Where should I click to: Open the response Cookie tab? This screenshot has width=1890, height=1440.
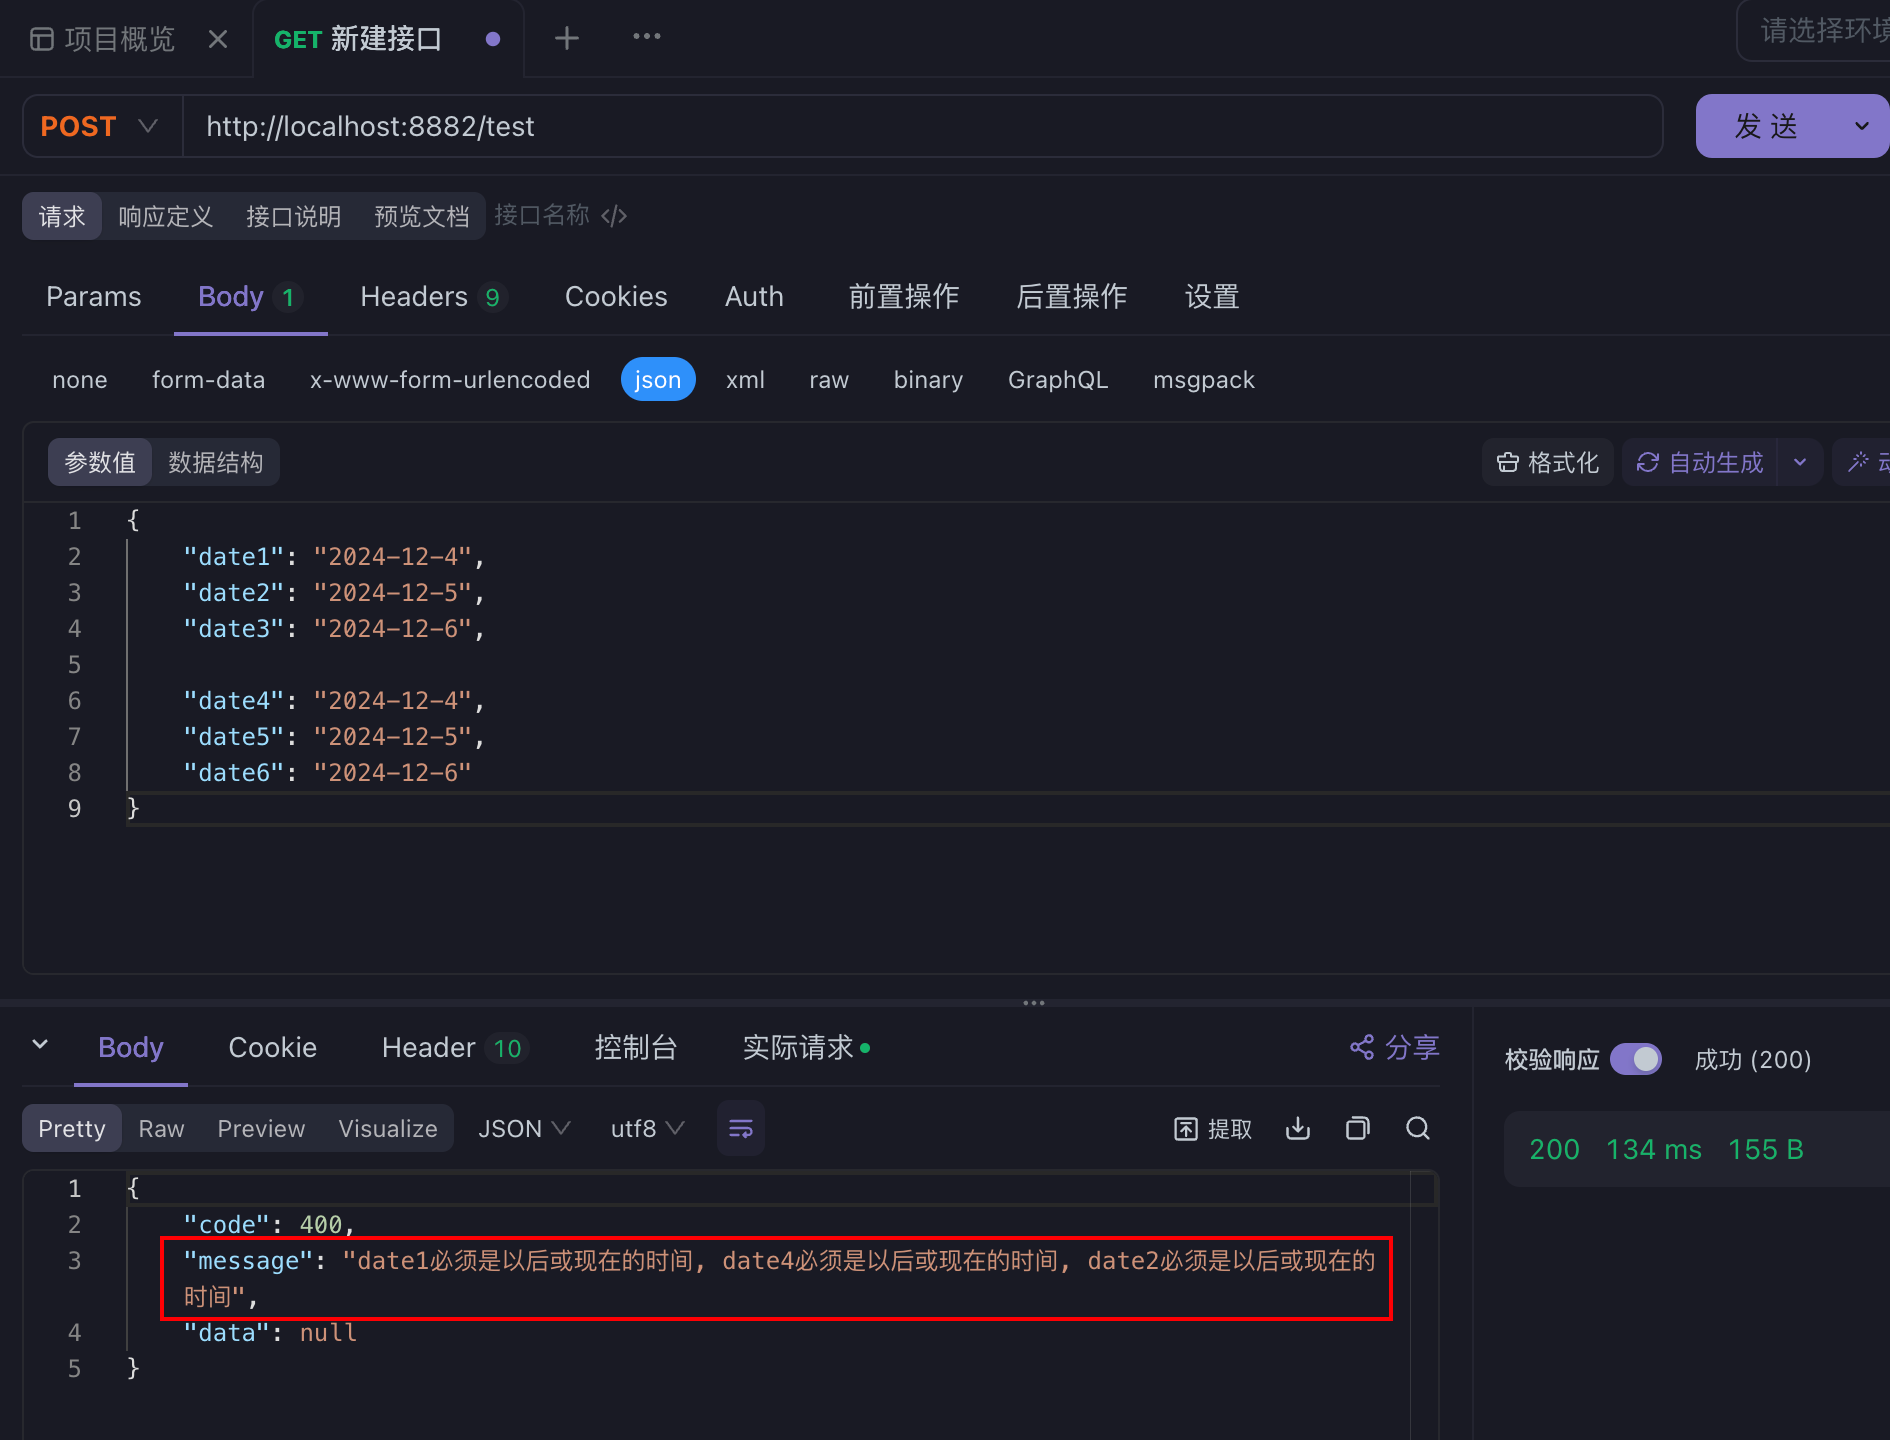(273, 1047)
